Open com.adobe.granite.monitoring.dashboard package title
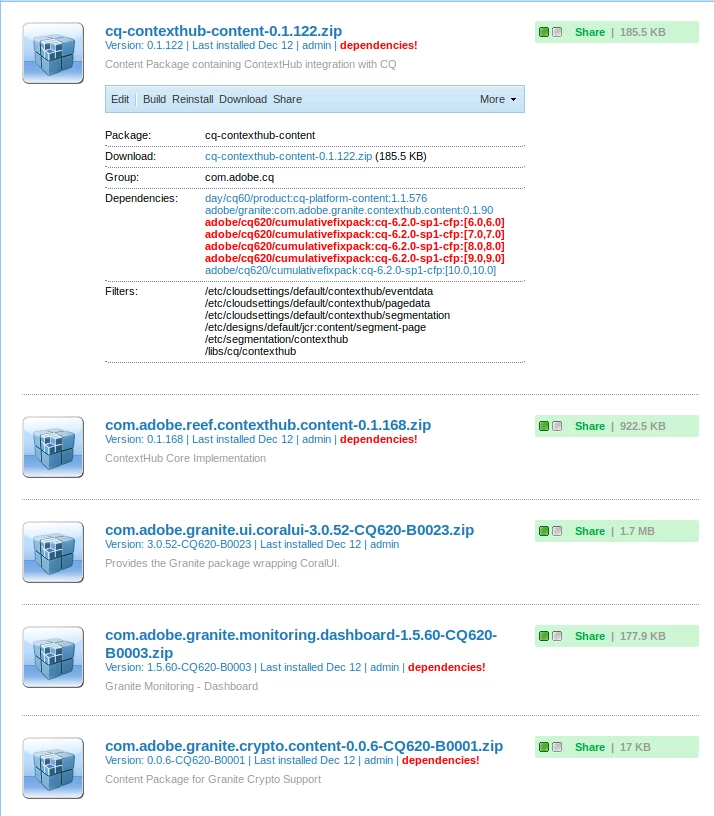Screen dimensions: 714x816 (x=301, y=644)
